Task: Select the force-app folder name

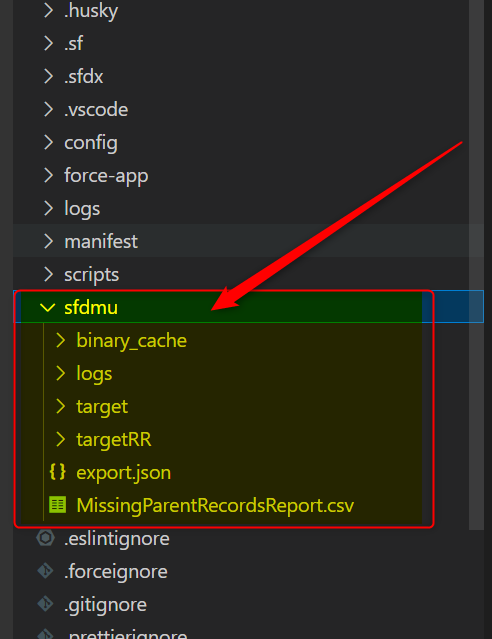Action: [x=106, y=176]
